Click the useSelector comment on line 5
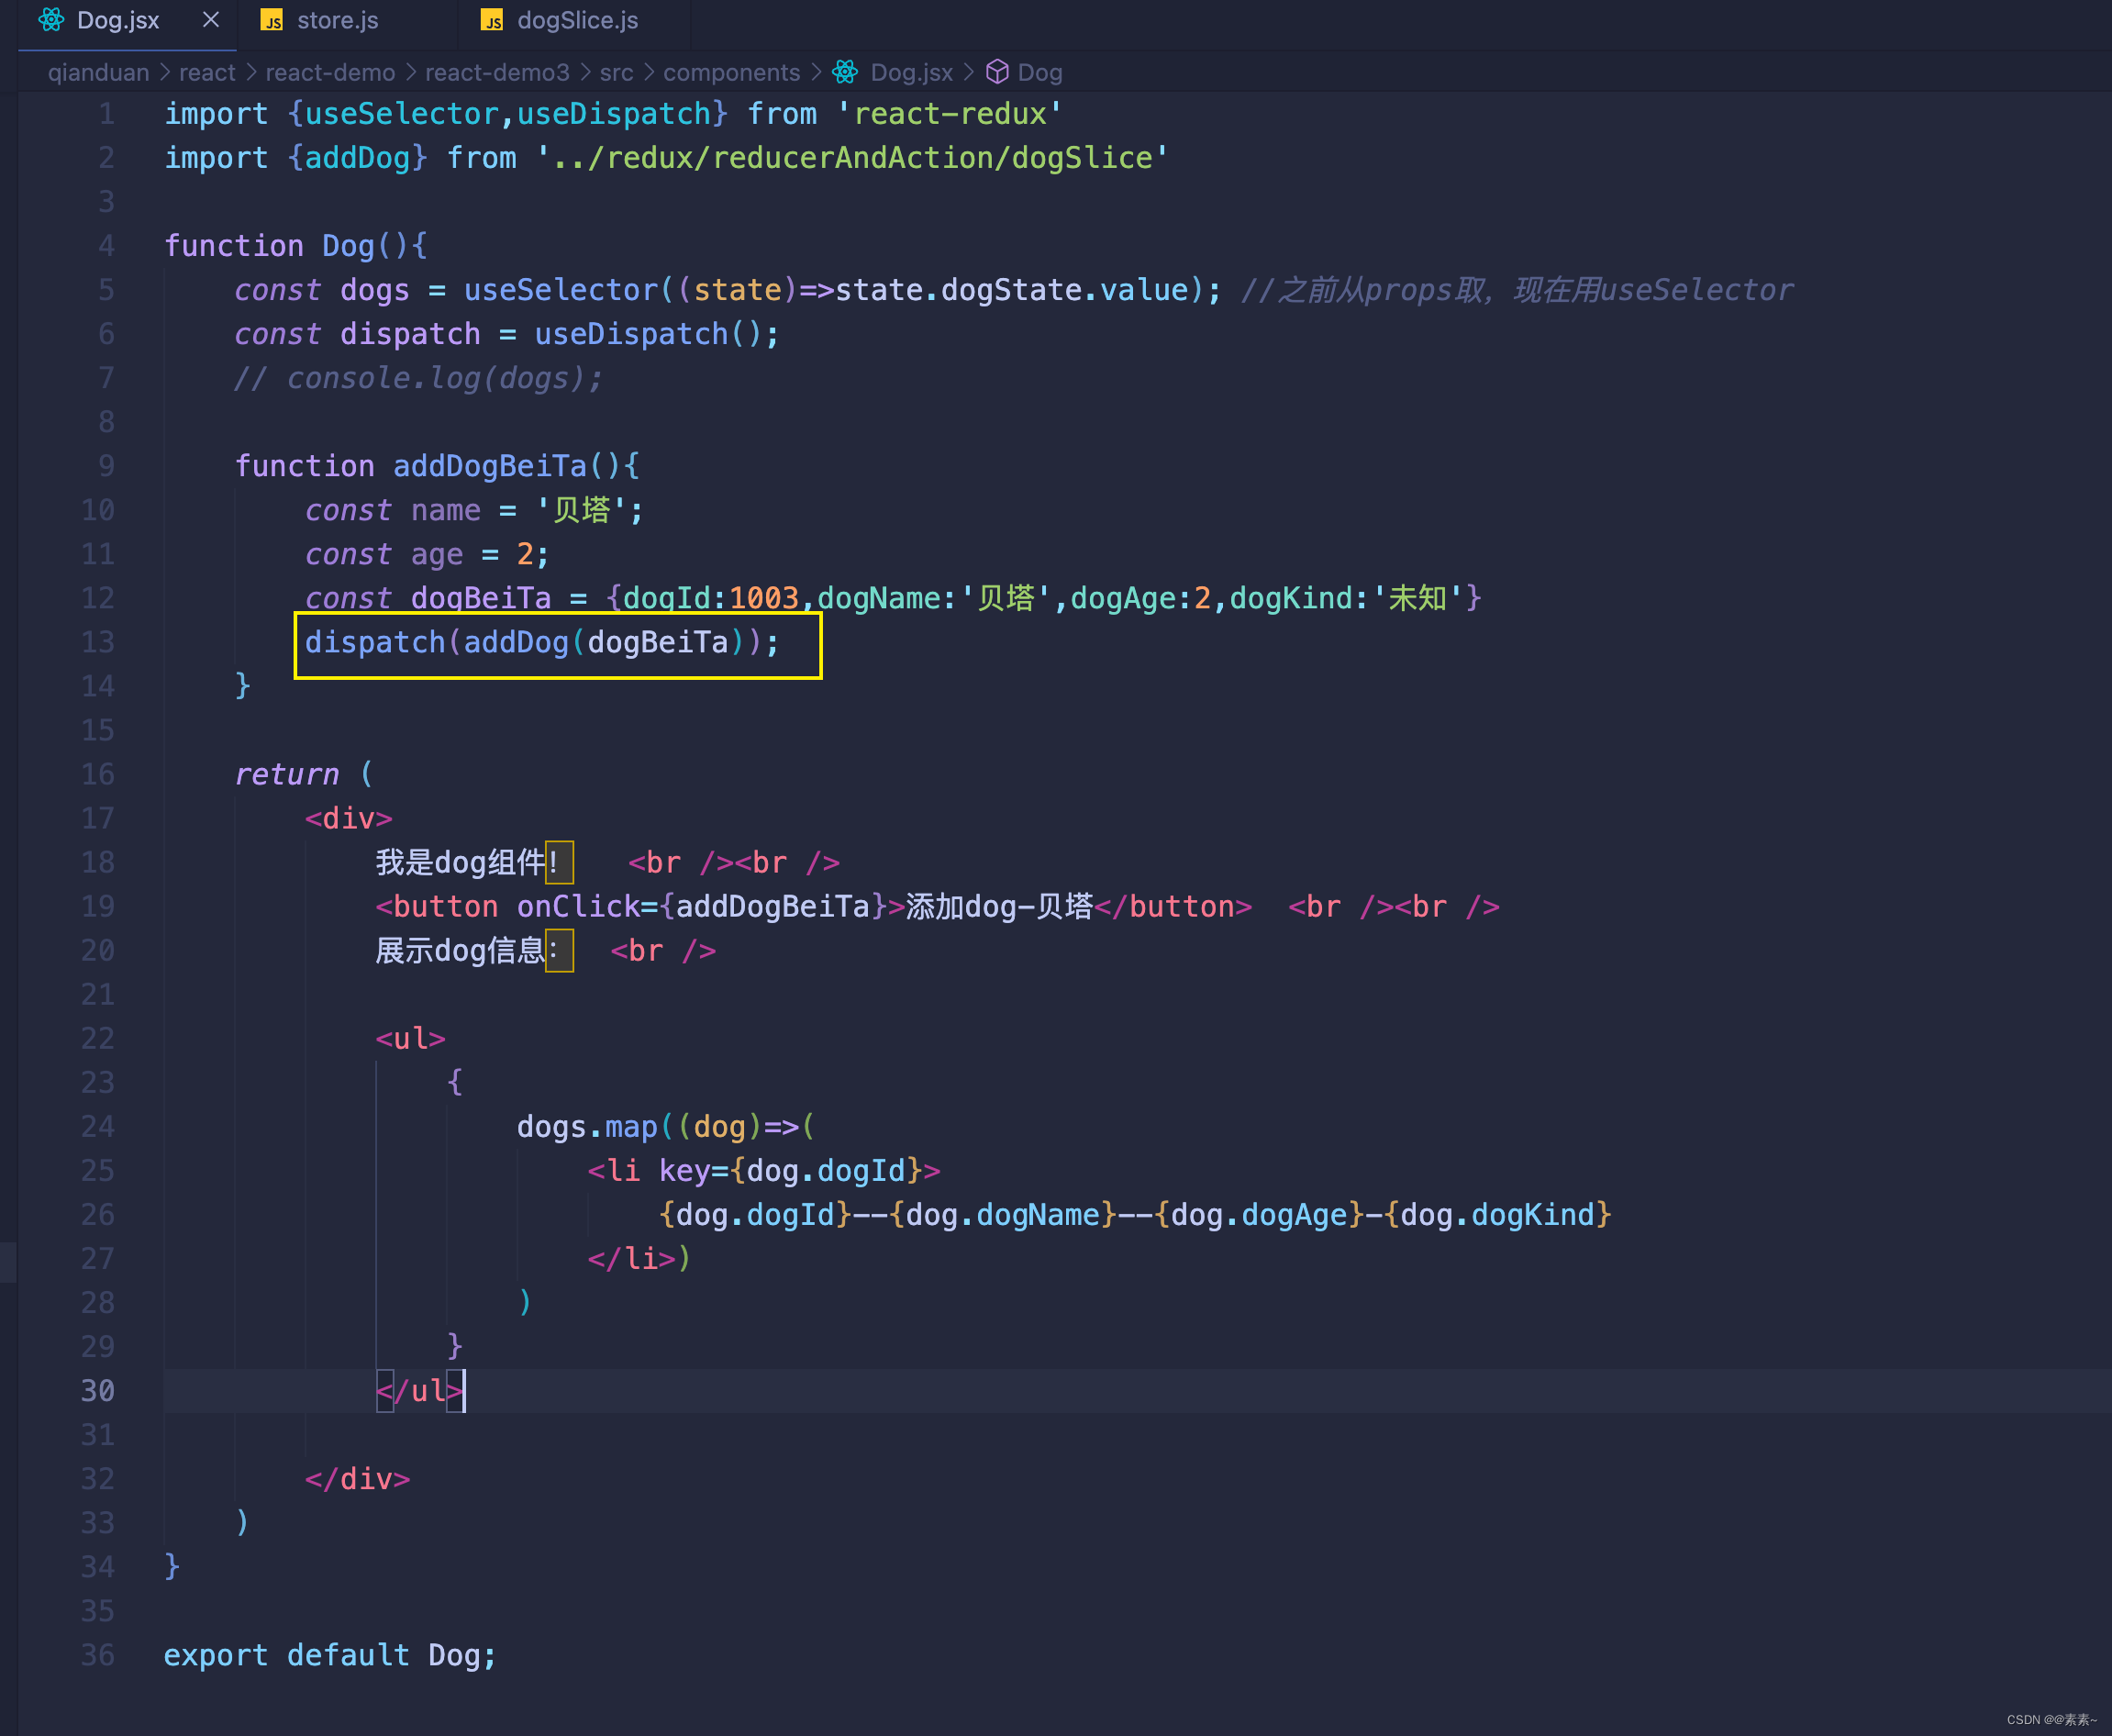 pyautogui.click(x=1517, y=290)
